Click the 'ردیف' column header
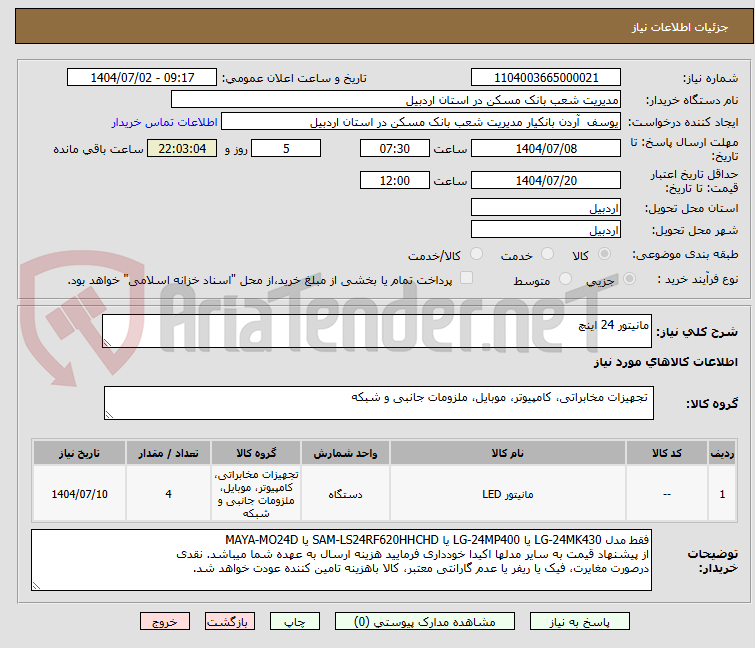755x648 pixels. point(722,453)
